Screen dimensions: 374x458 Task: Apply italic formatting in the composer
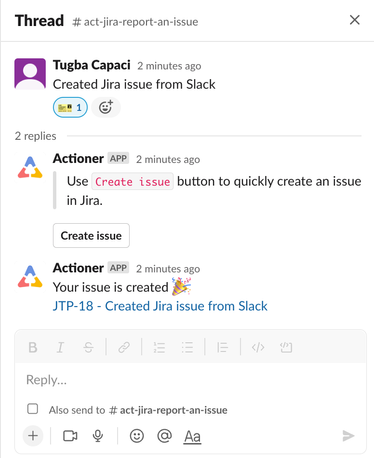(60, 348)
